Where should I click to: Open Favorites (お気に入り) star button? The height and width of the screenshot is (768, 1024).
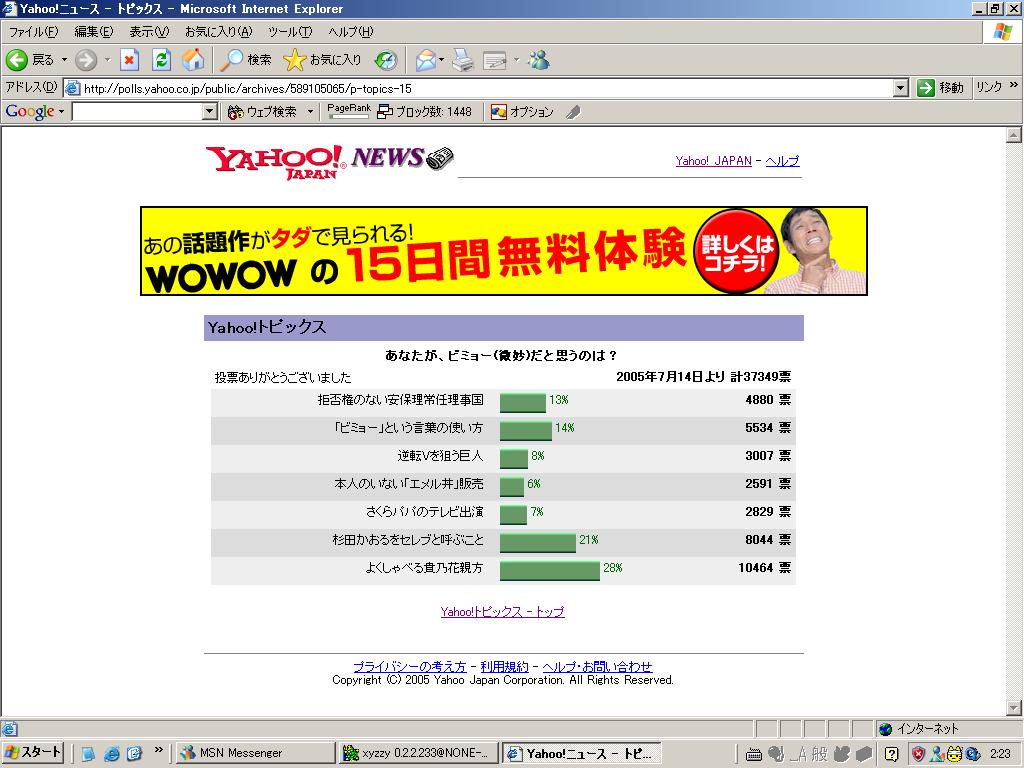[x=323, y=61]
